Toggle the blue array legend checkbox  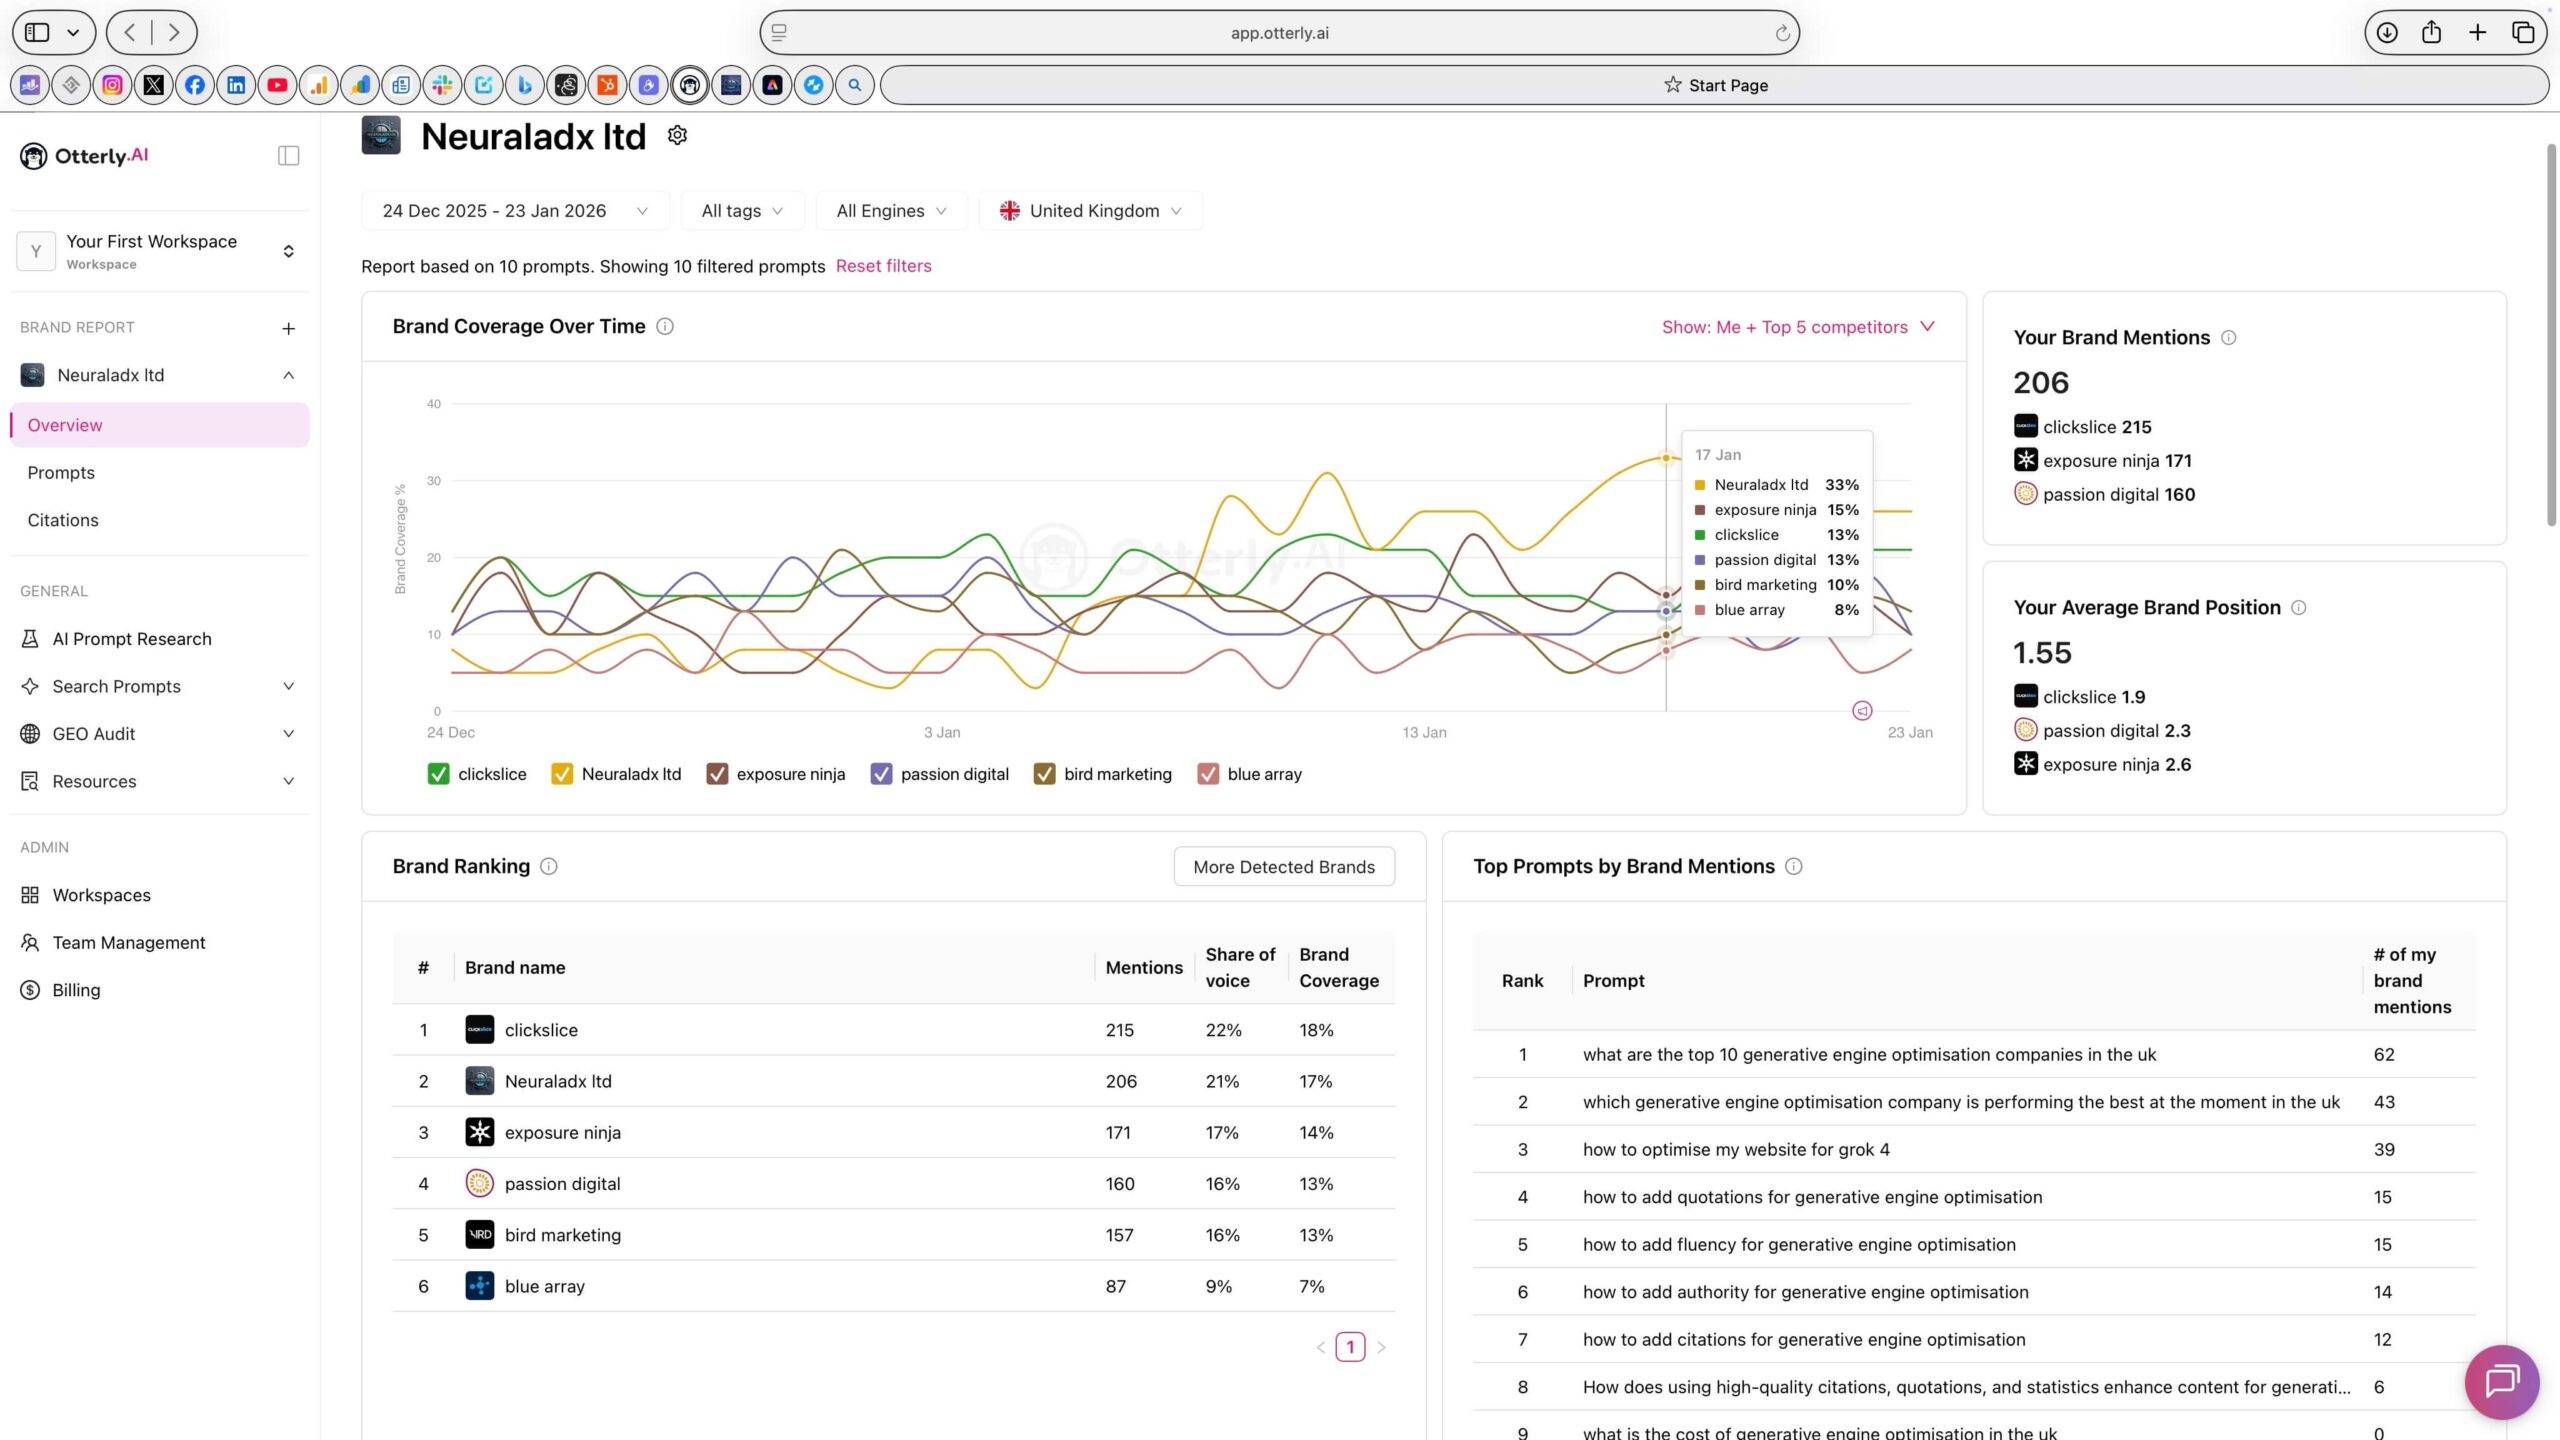point(1208,774)
